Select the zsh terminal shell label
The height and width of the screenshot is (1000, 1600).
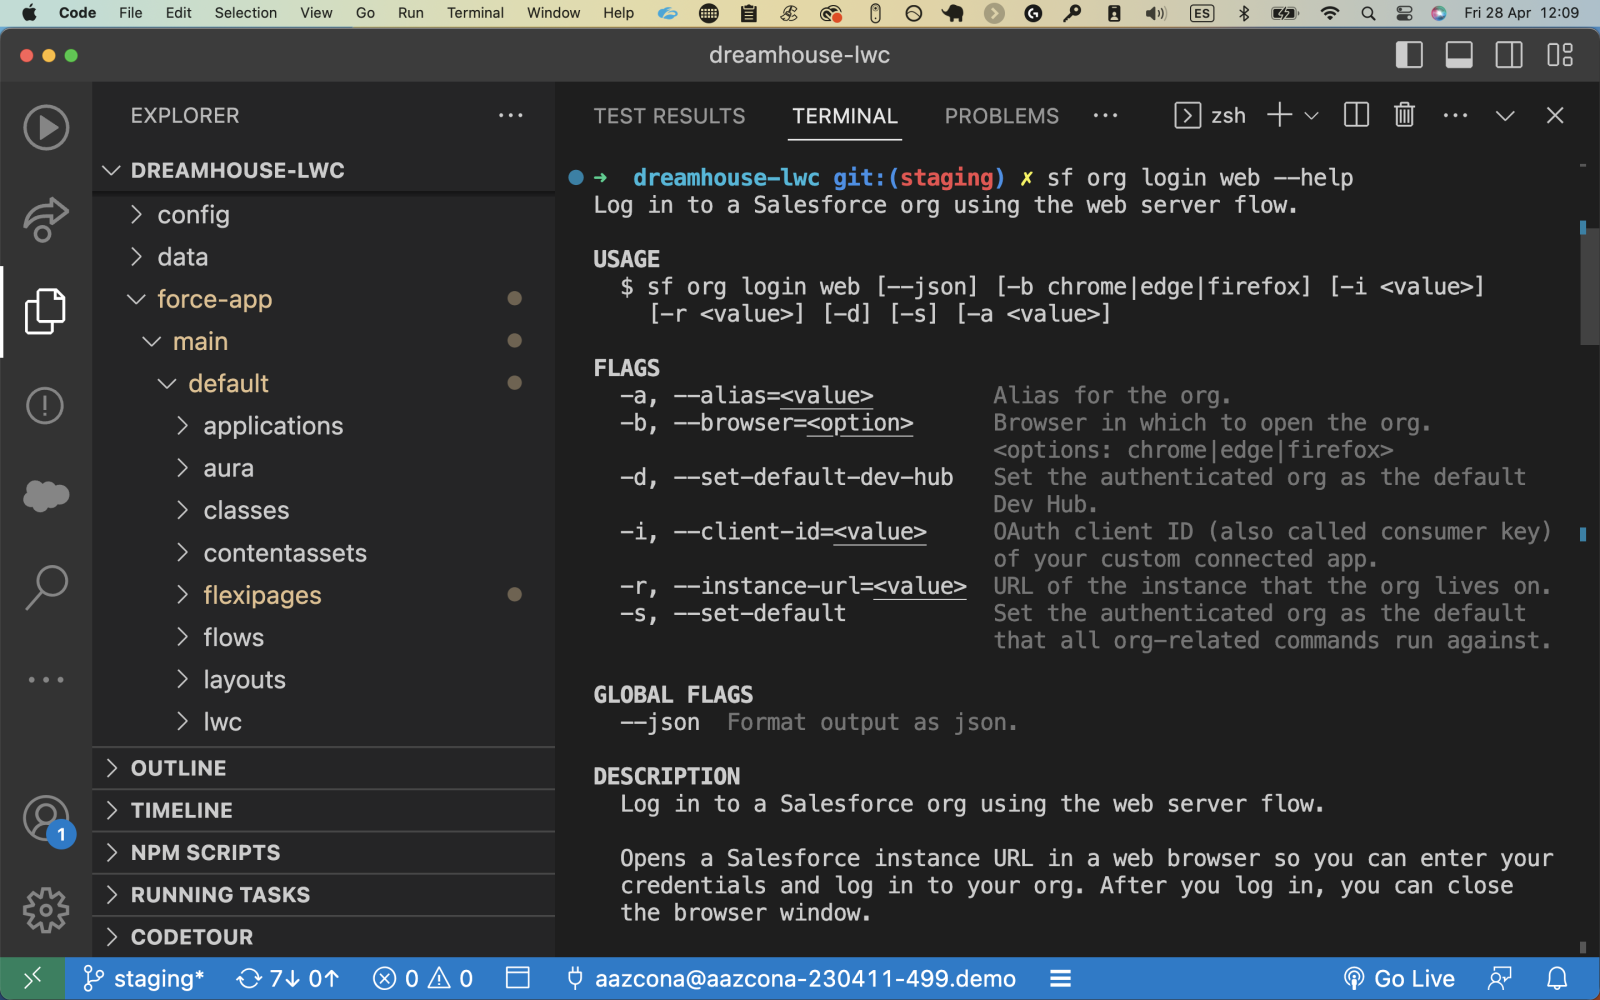pos(1210,115)
